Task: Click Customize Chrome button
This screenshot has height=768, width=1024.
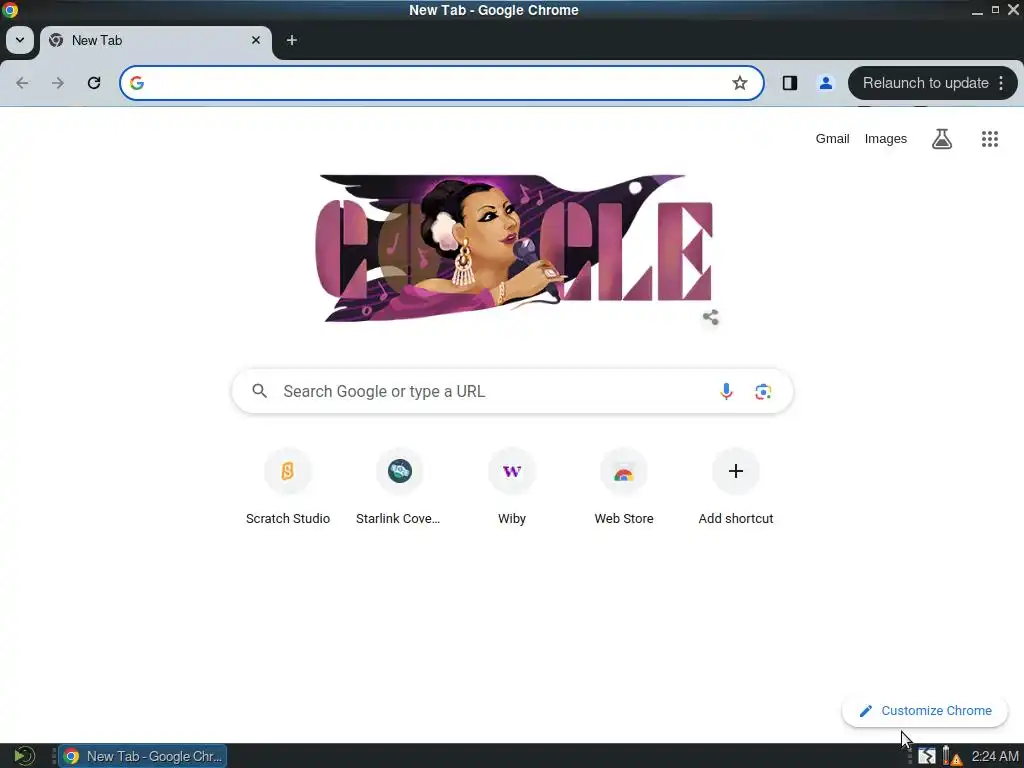Action: tap(925, 711)
